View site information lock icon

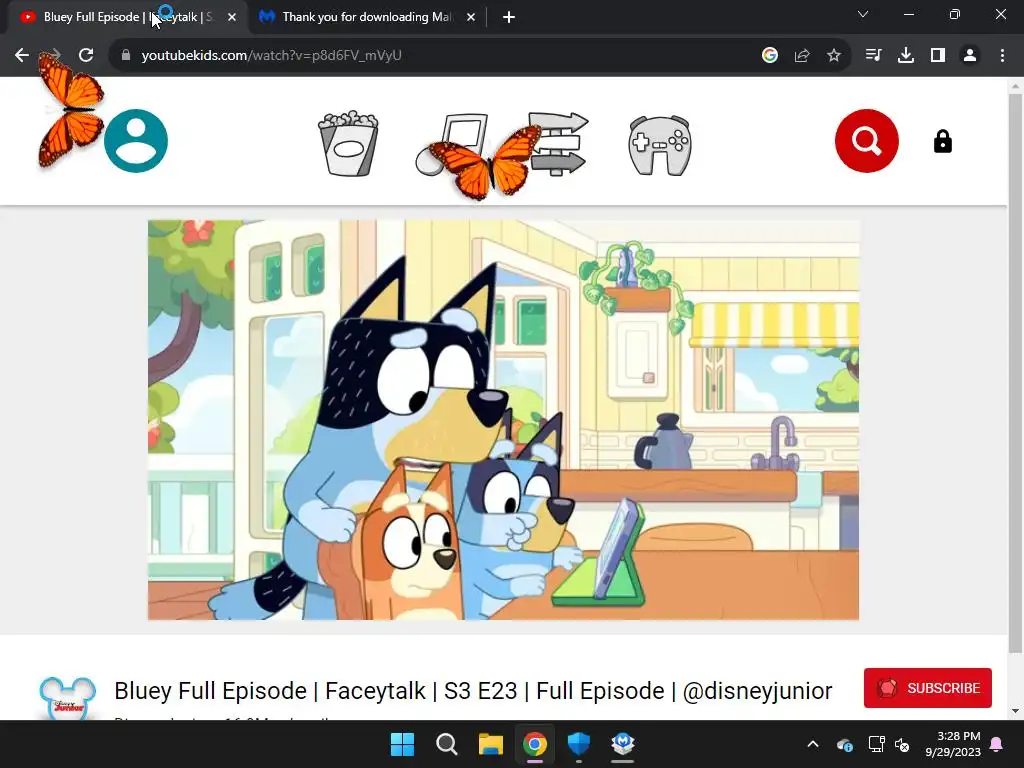coord(126,56)
